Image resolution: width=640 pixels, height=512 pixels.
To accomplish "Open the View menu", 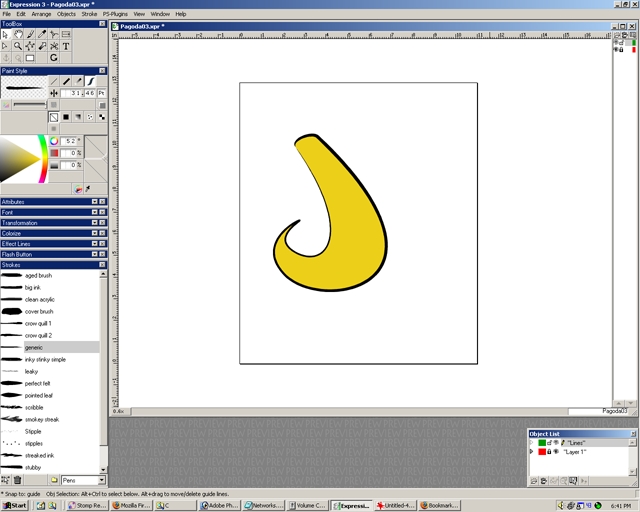I will [139, 14].
